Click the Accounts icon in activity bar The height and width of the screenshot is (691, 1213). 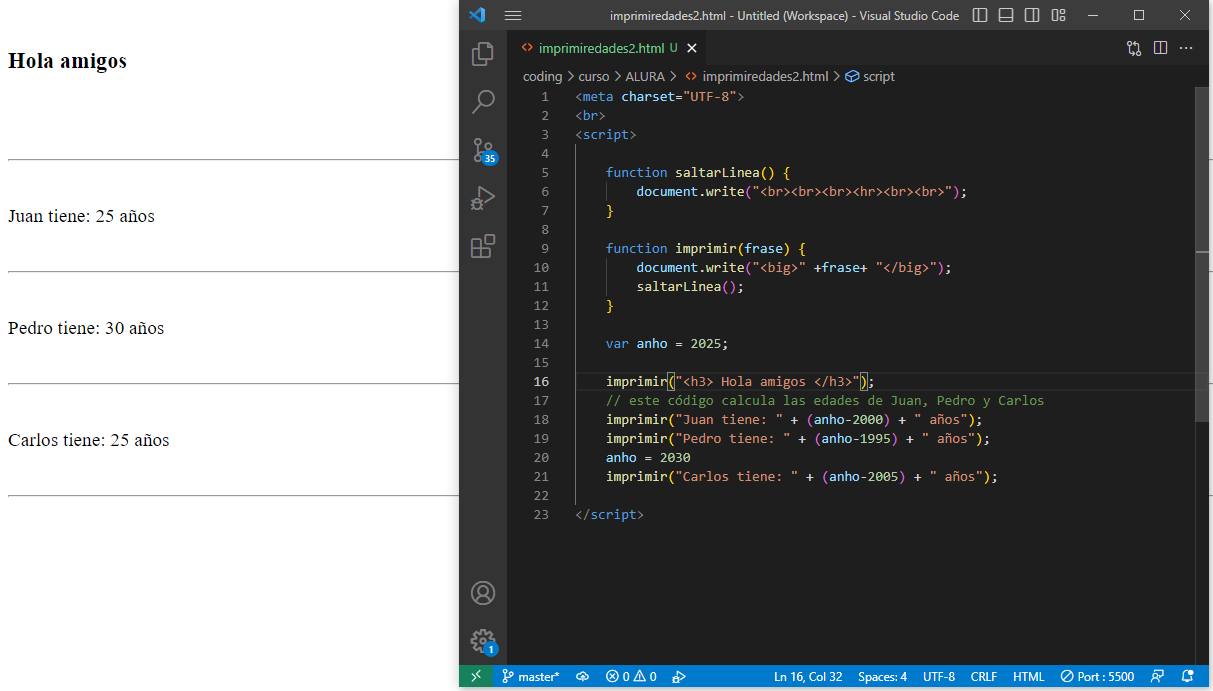483,593
